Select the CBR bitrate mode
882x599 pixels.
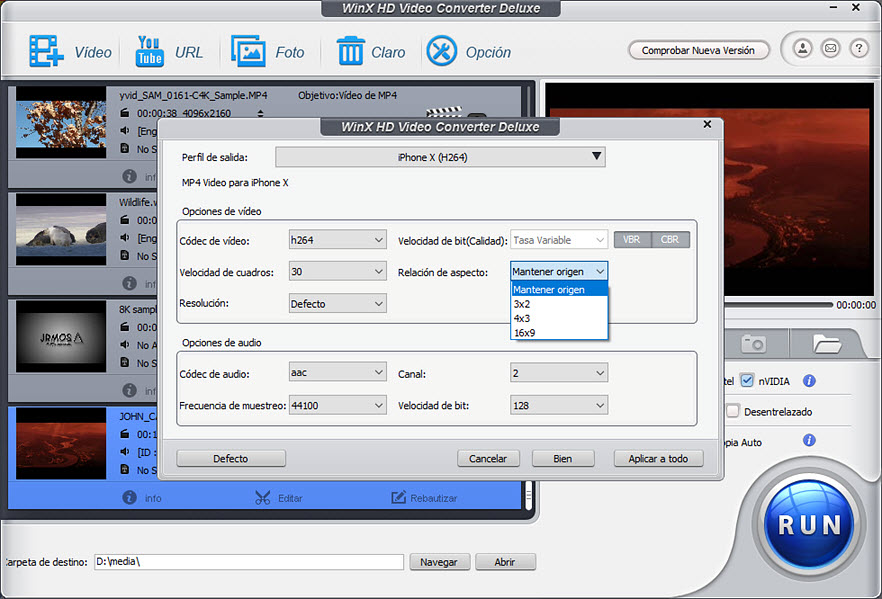[x=670, y=240]
